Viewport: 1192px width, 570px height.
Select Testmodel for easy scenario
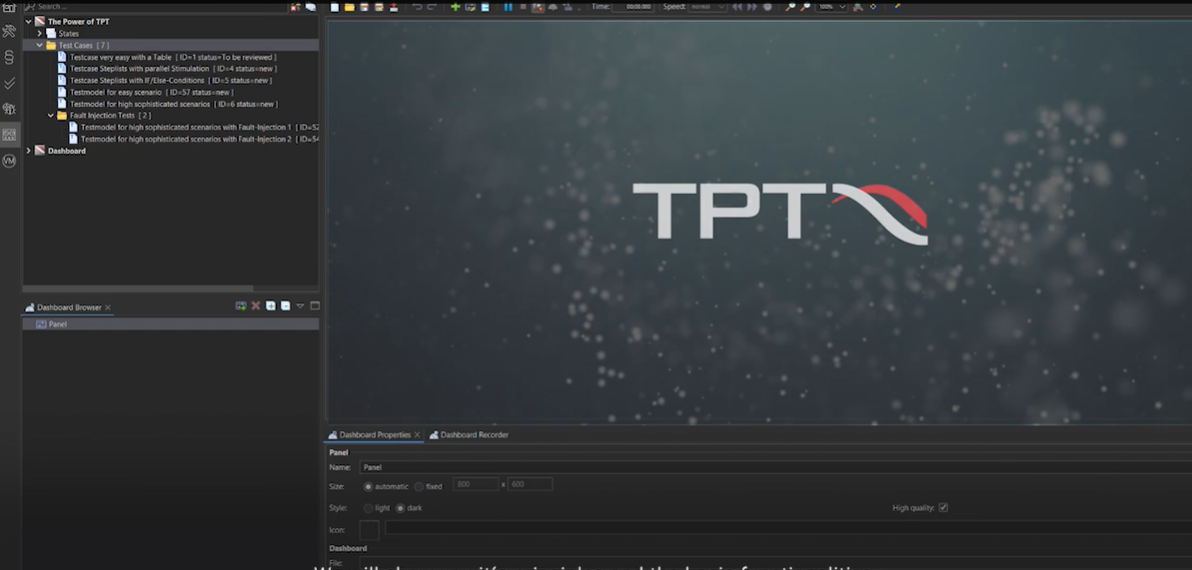[151, 92]
